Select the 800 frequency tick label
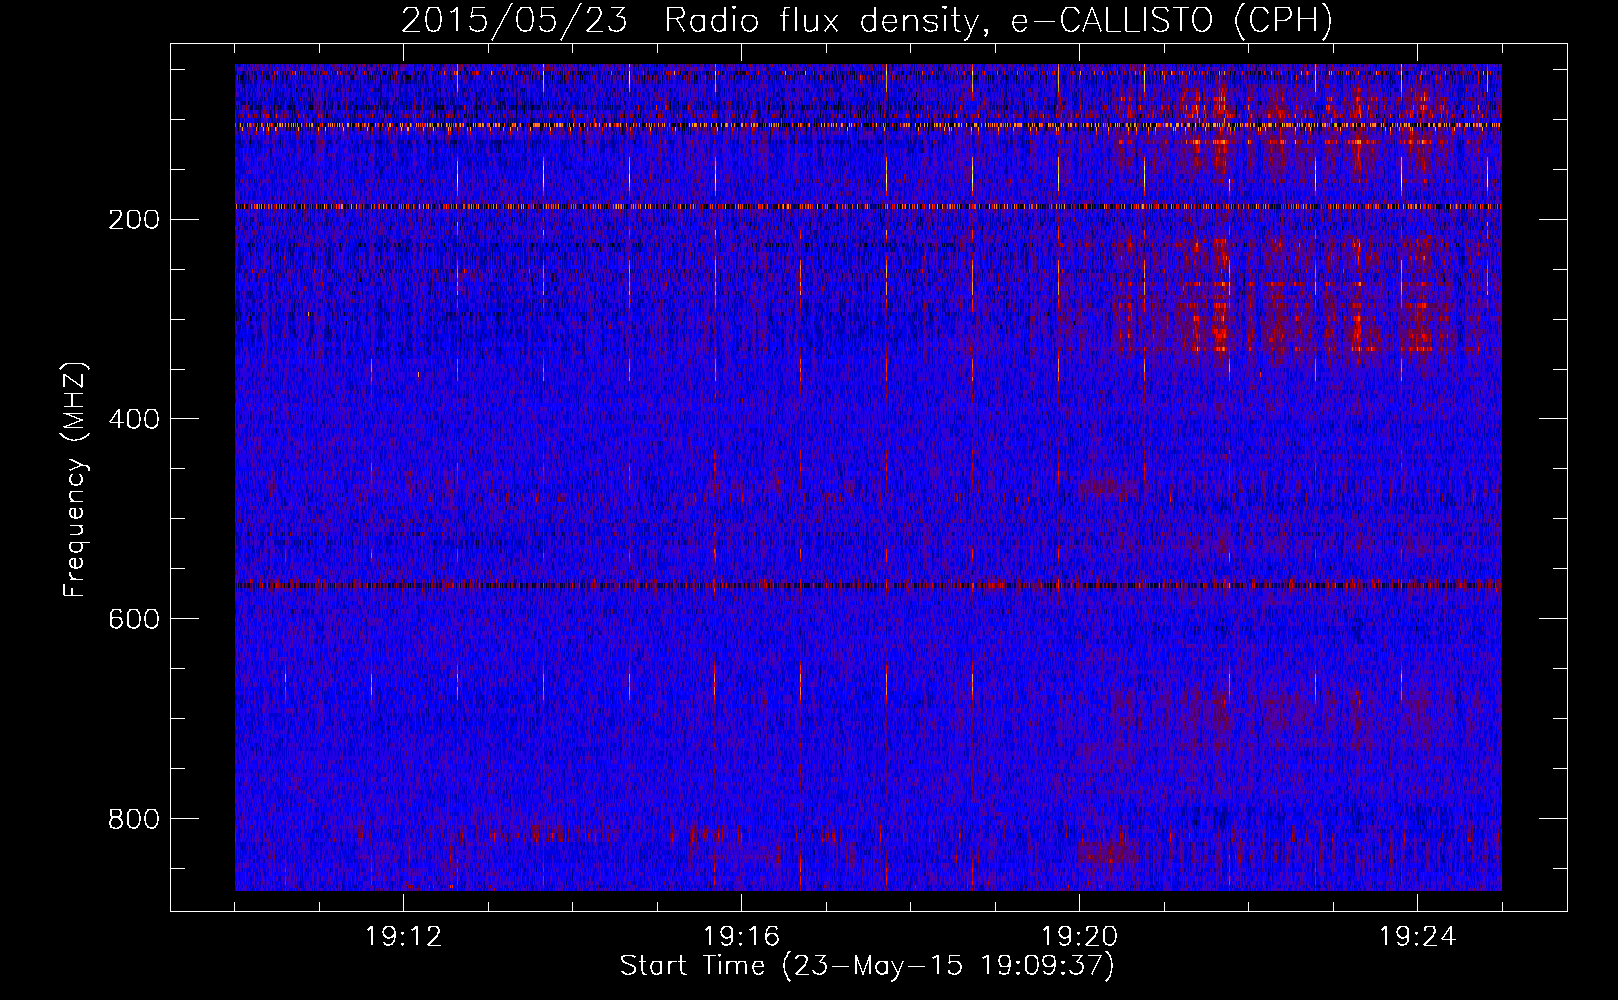1618x1000 pixels. coord(134,819)
